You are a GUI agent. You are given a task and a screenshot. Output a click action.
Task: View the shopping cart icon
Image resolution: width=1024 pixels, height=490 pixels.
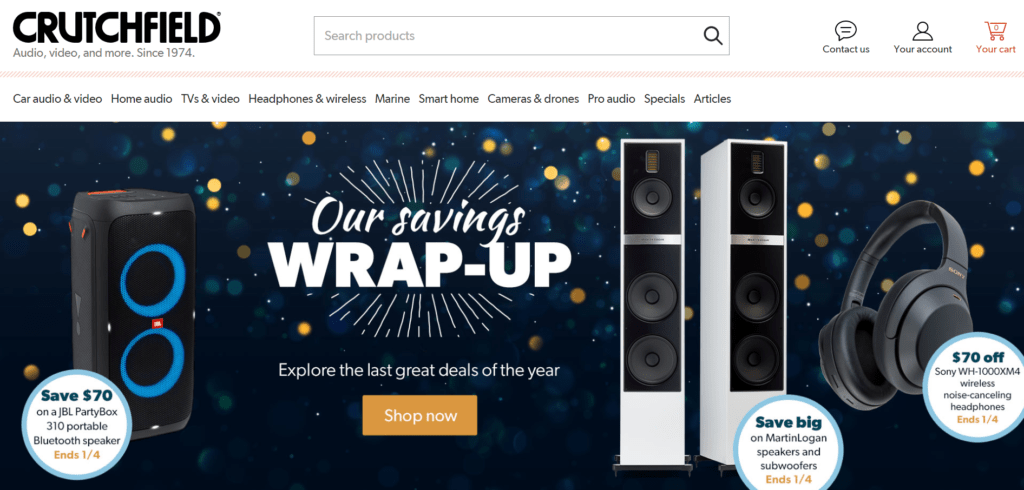(995, 31)
